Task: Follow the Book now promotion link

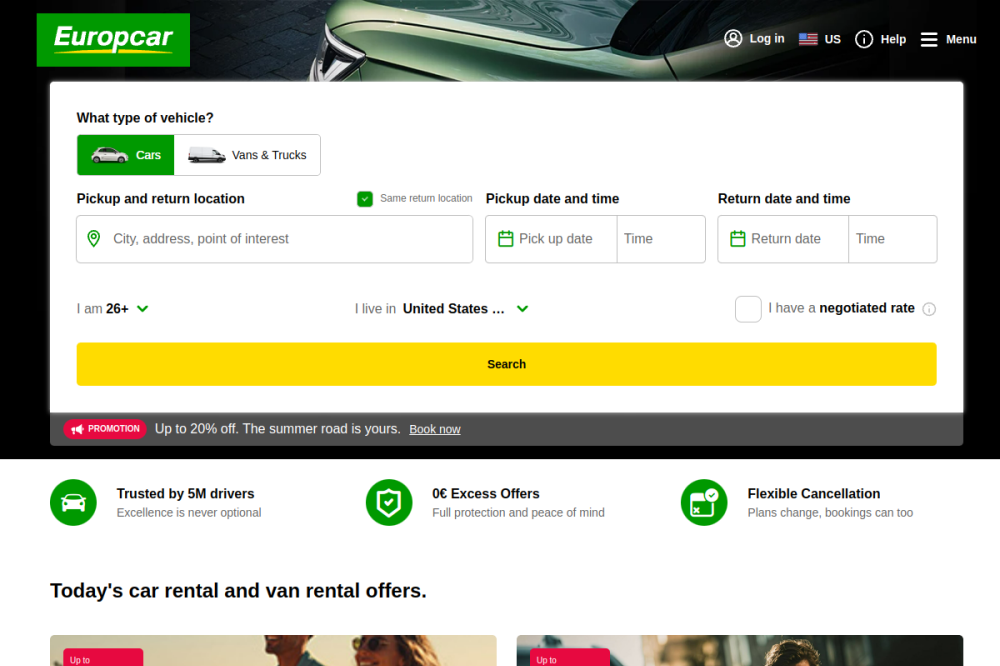Action: pos(435,429)
